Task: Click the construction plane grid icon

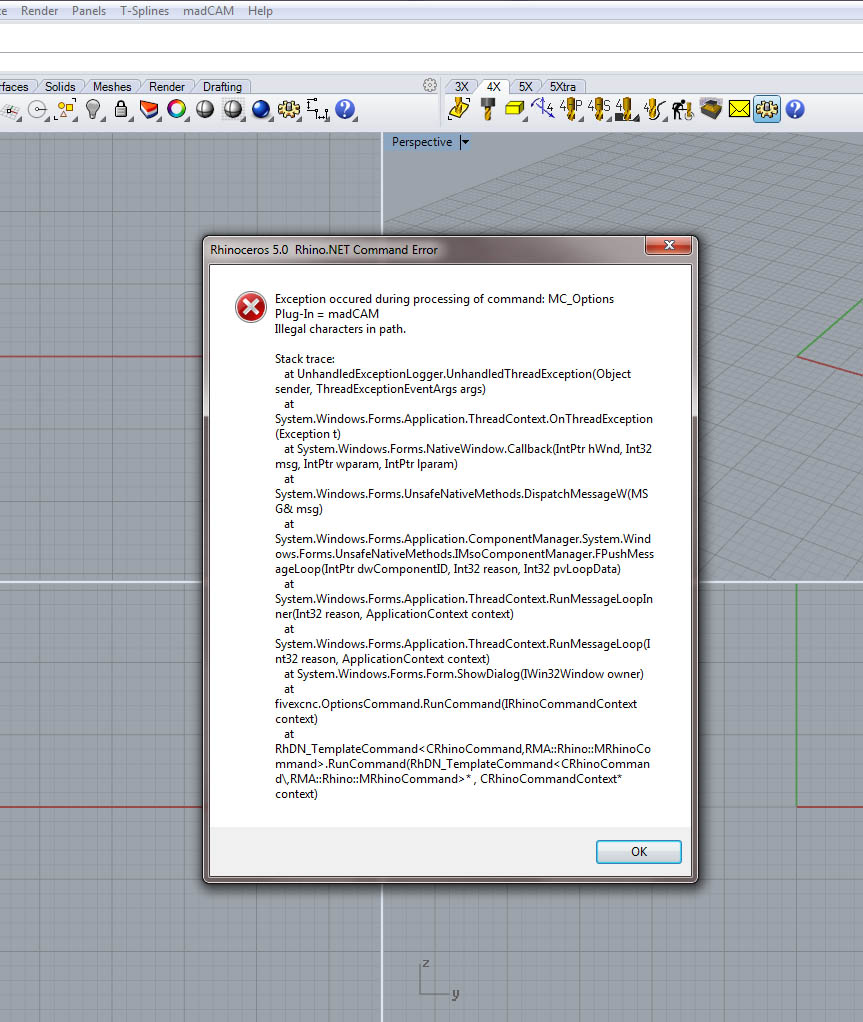Action: (x=10, y=111)
